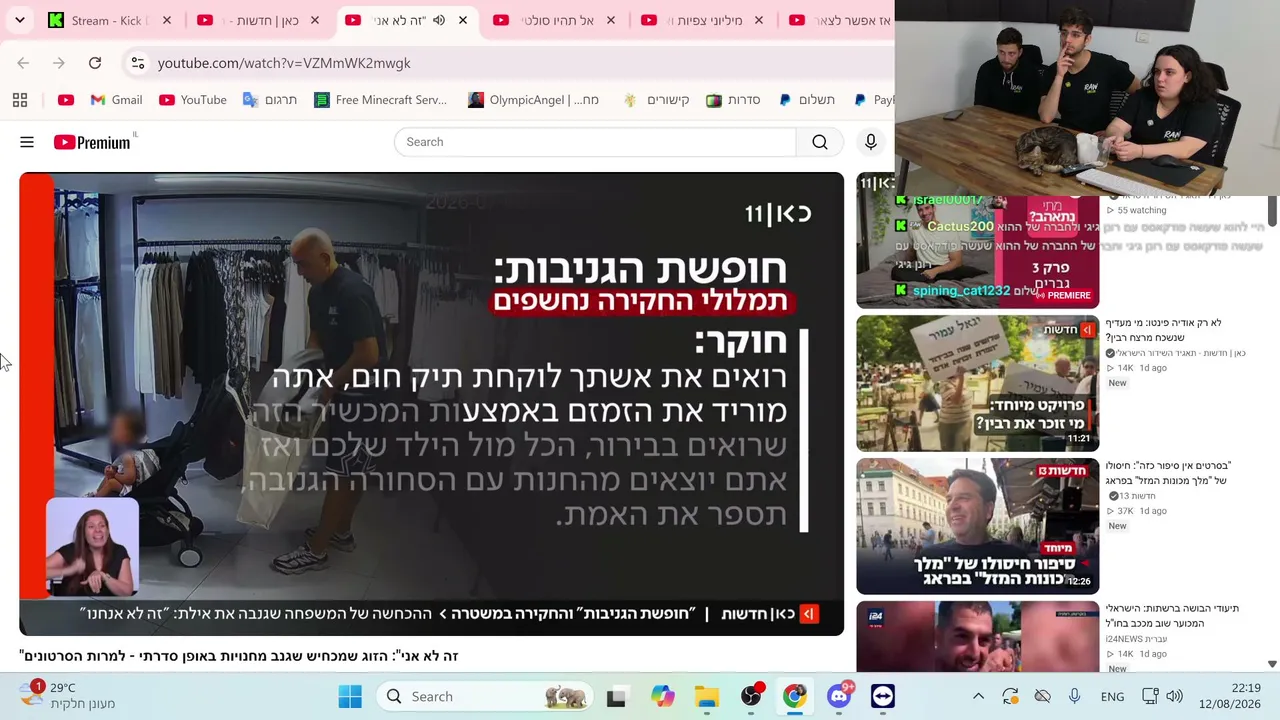Open the i24NEWS video thumbnail
The image size is (1280, 720).
[x=977, y=636]
